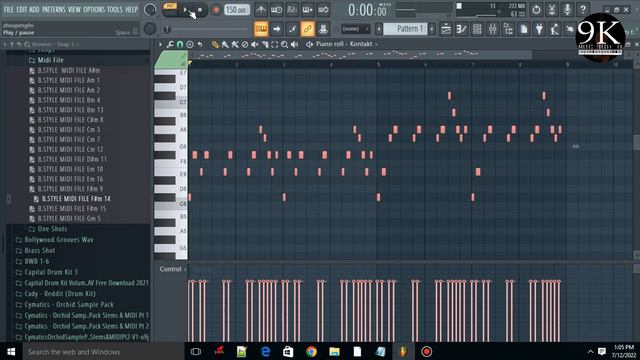Click arrow left of Pattern 1
Image resolution: width=640 pixels, height=360 pixels.
click(379, 29)
